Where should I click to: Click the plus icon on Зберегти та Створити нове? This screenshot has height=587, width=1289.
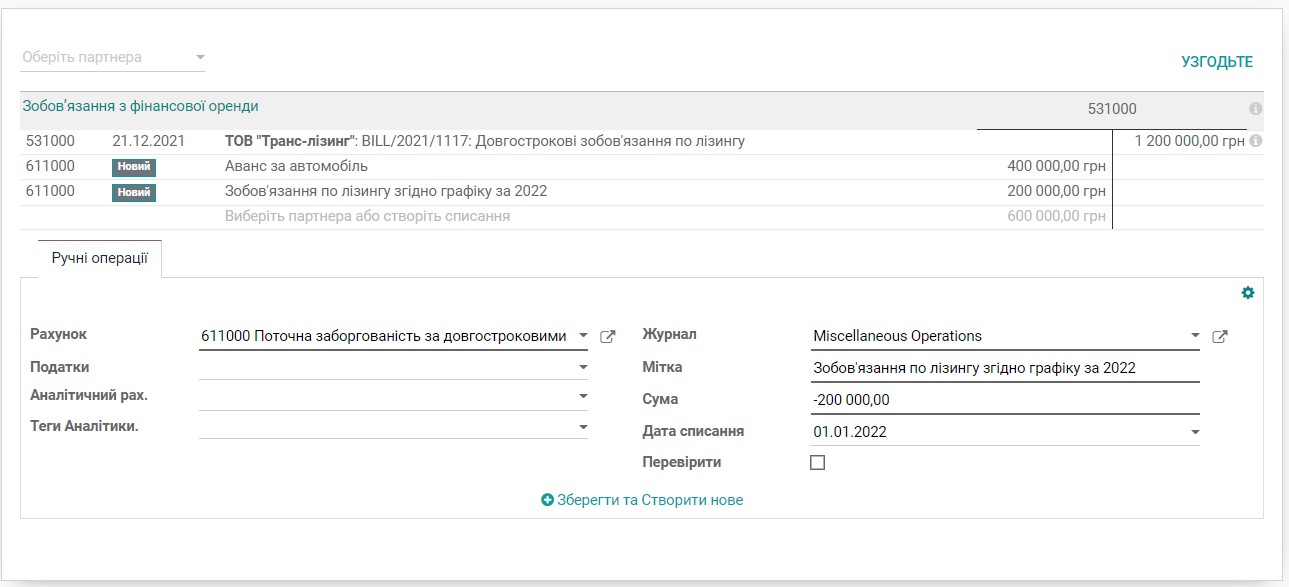549,500
